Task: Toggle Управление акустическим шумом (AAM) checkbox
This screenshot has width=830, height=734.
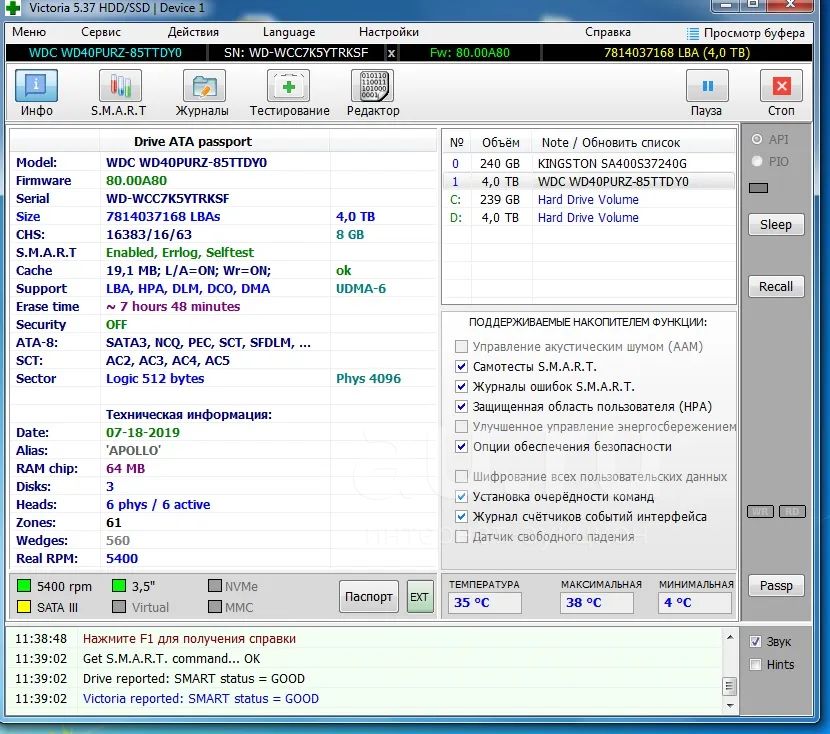Action: click(461, 347)
